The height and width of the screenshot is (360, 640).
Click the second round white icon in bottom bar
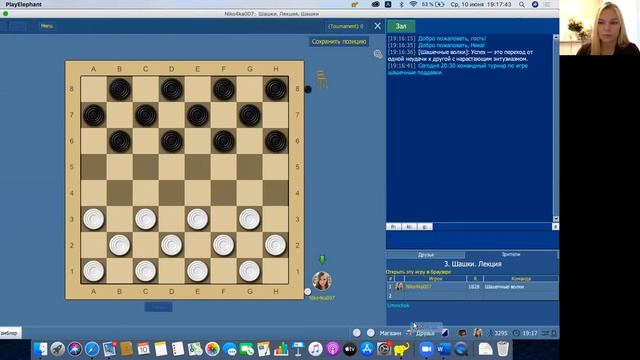click(371, 333)
